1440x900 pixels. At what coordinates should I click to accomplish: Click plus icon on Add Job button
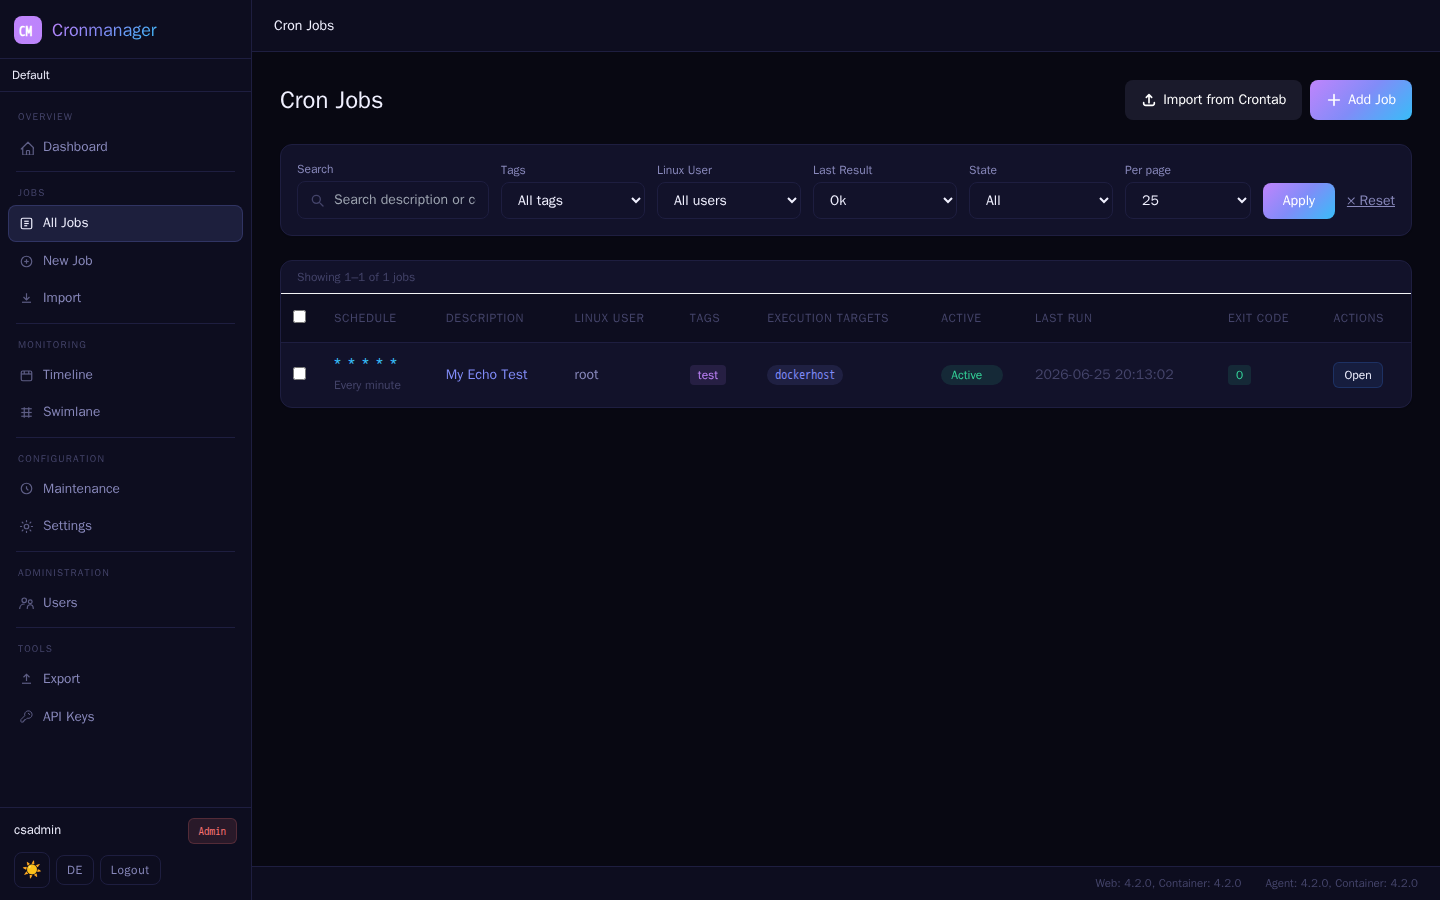(1333, 100)
